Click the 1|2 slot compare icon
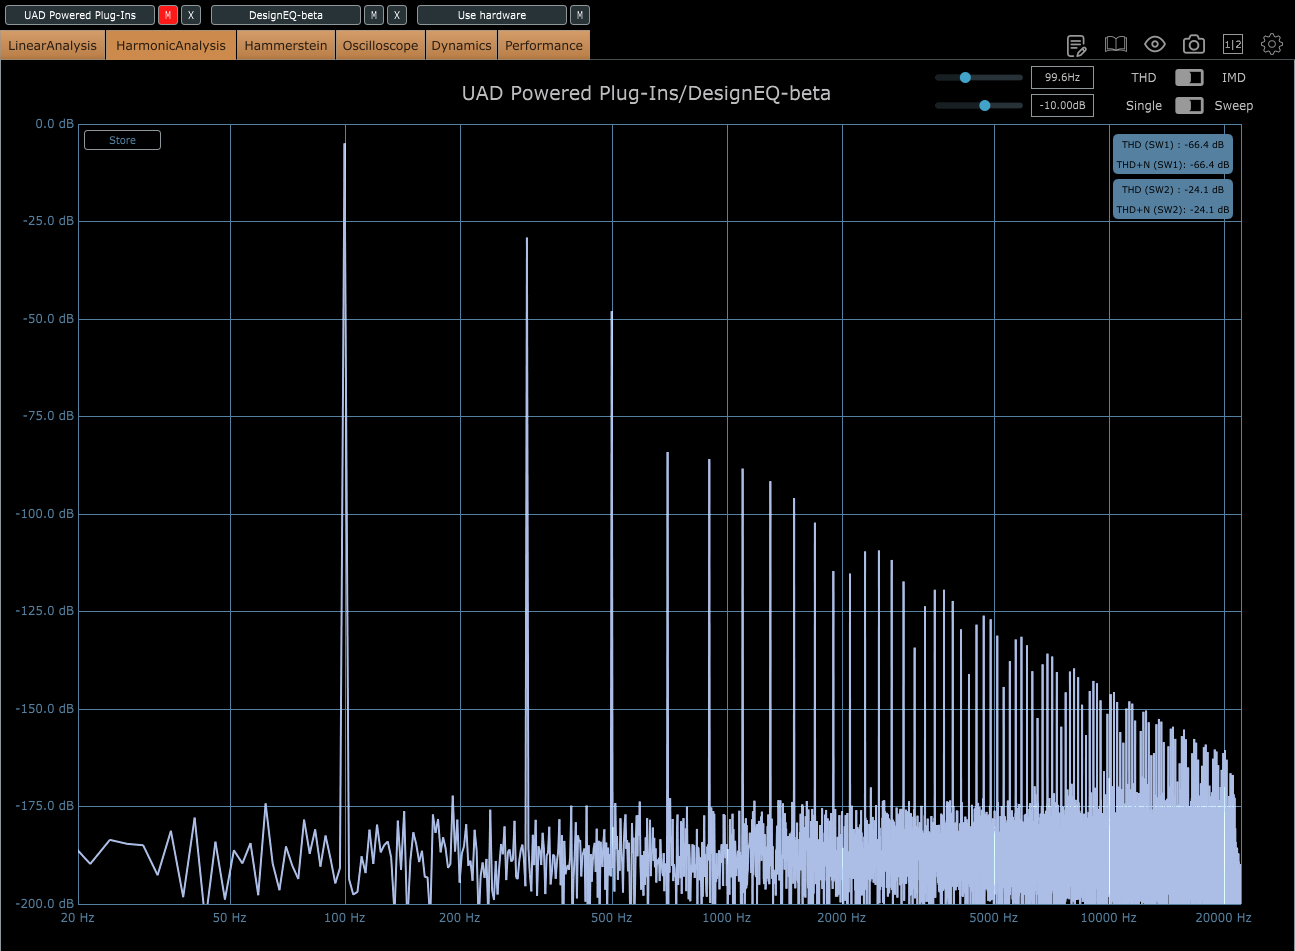Screen dimensions: 1295x951 click(1233, 45)
